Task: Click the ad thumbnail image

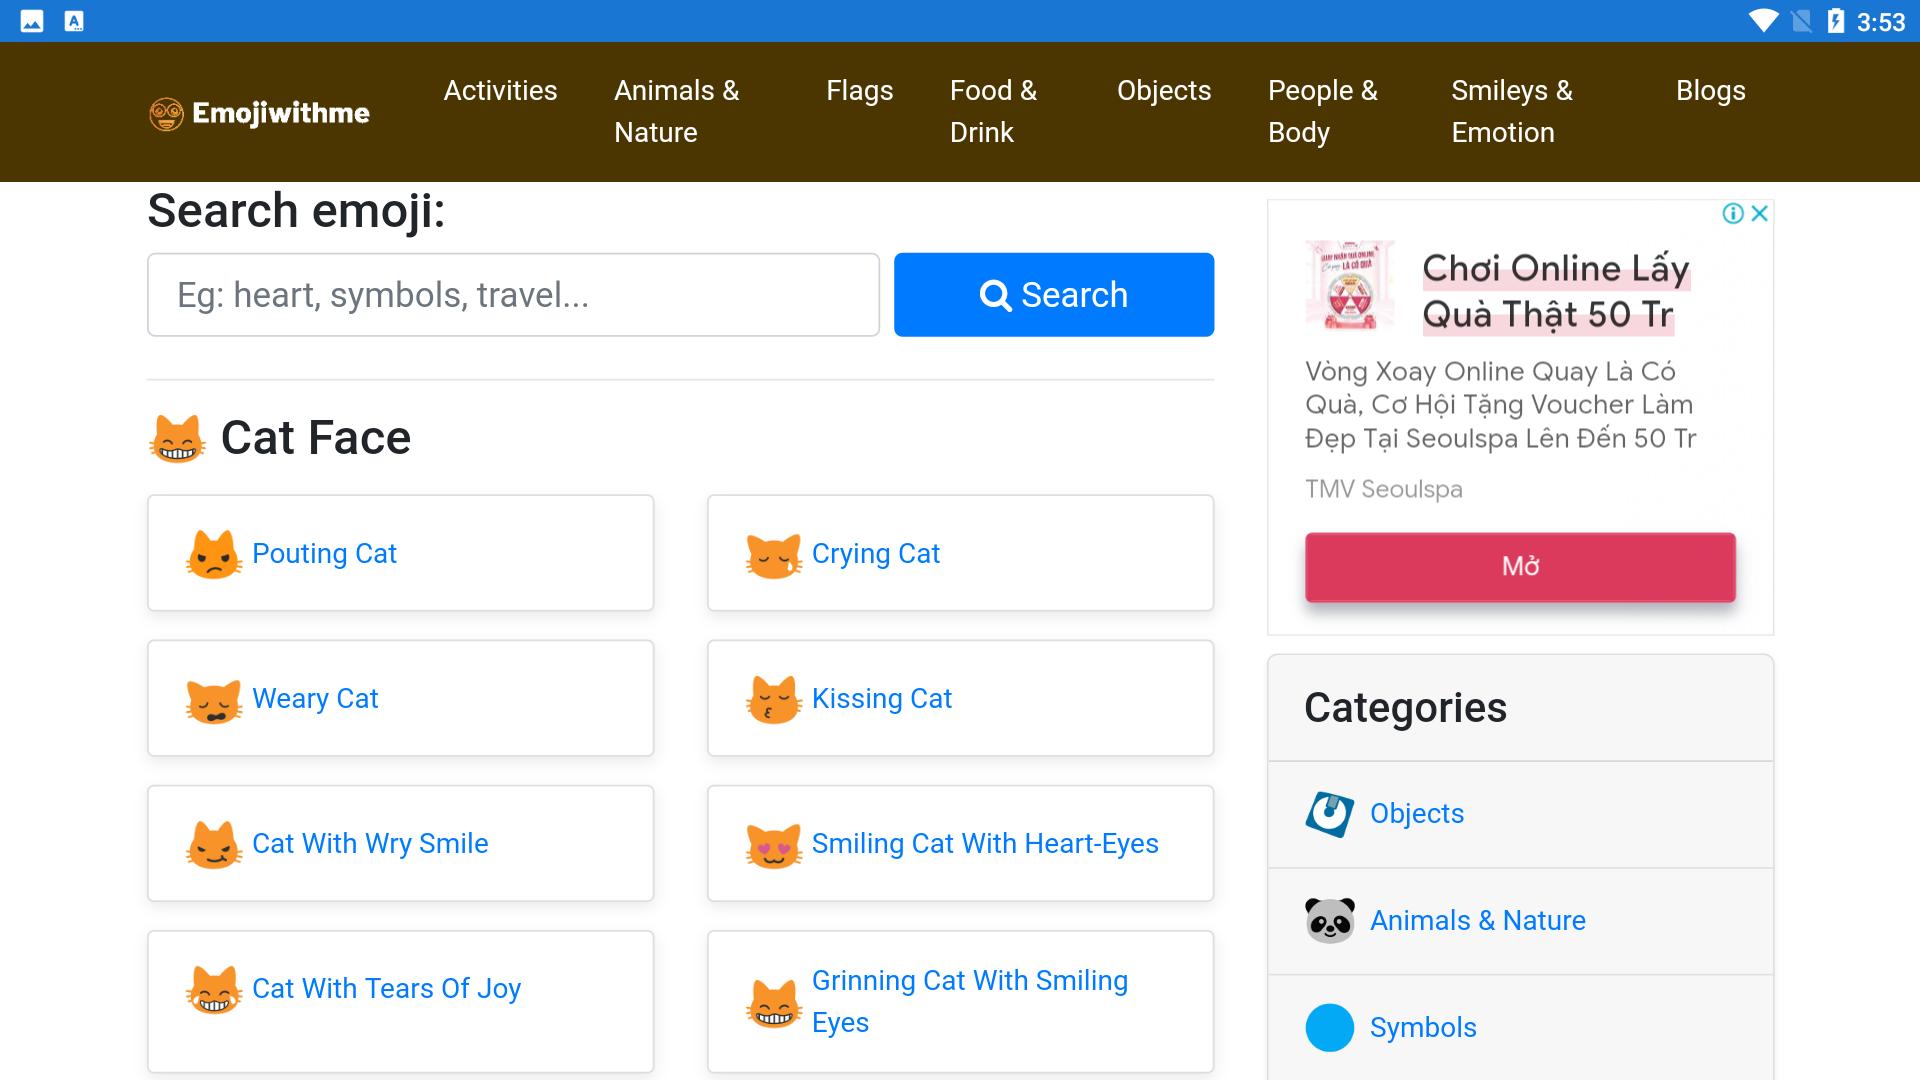Action: [x=1350, y=285]
